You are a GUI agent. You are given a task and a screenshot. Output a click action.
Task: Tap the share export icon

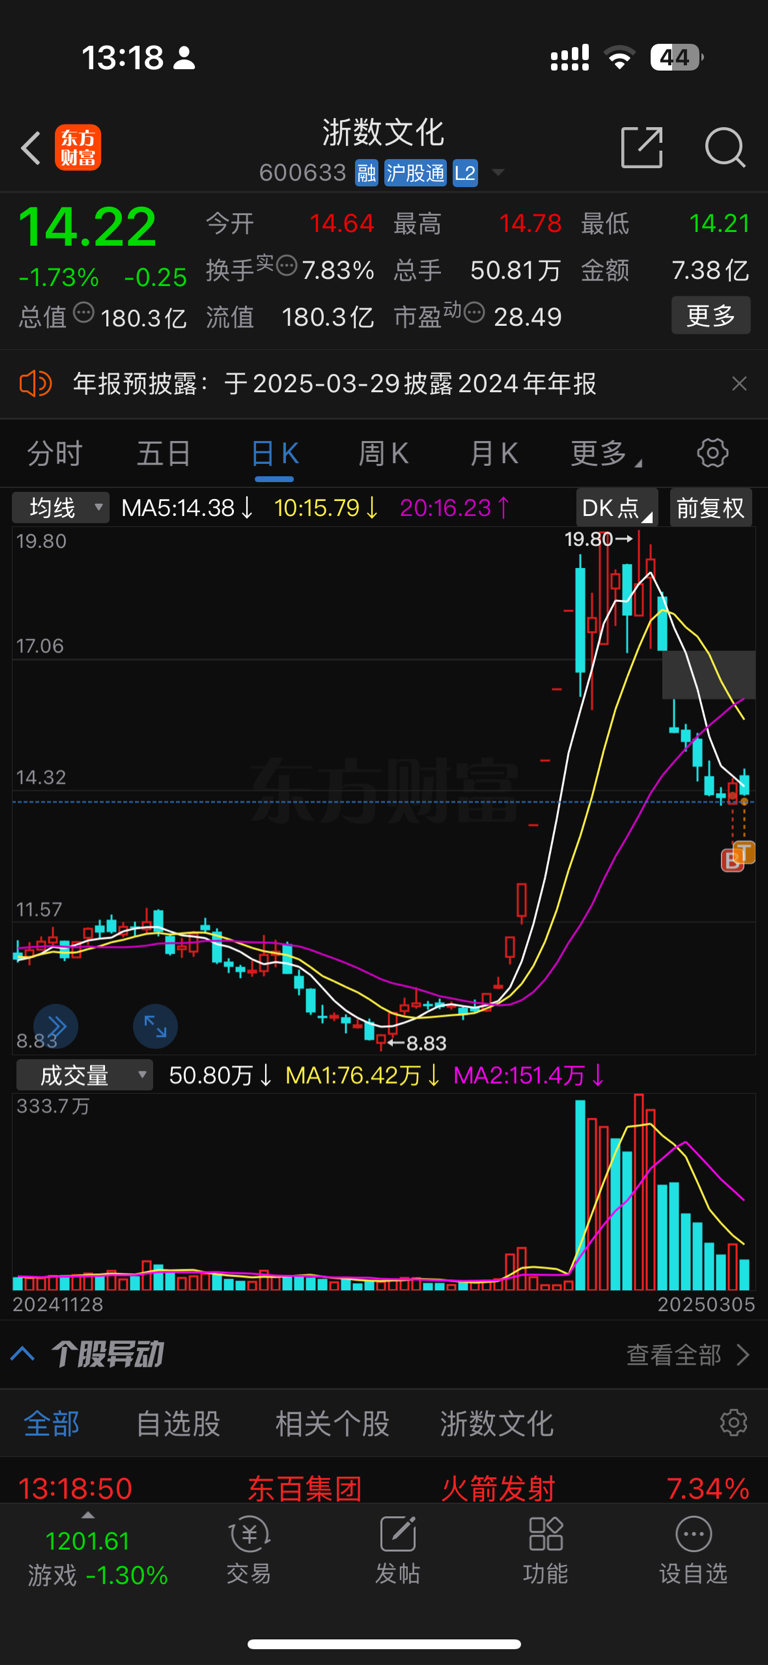tap(642, 147)
